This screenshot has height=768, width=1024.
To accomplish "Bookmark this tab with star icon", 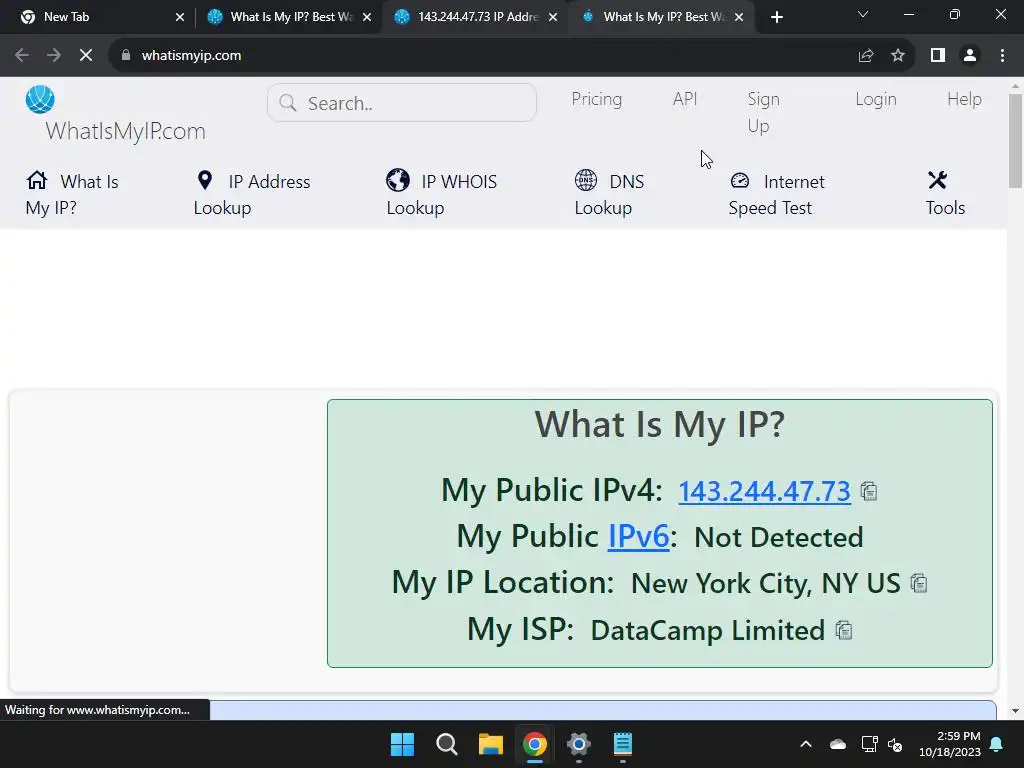I will [x=898, y=56].
